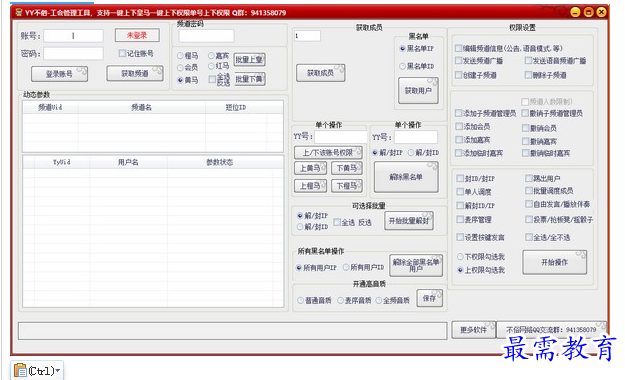Click the 获取用户 blacklist button

[418, 91]
